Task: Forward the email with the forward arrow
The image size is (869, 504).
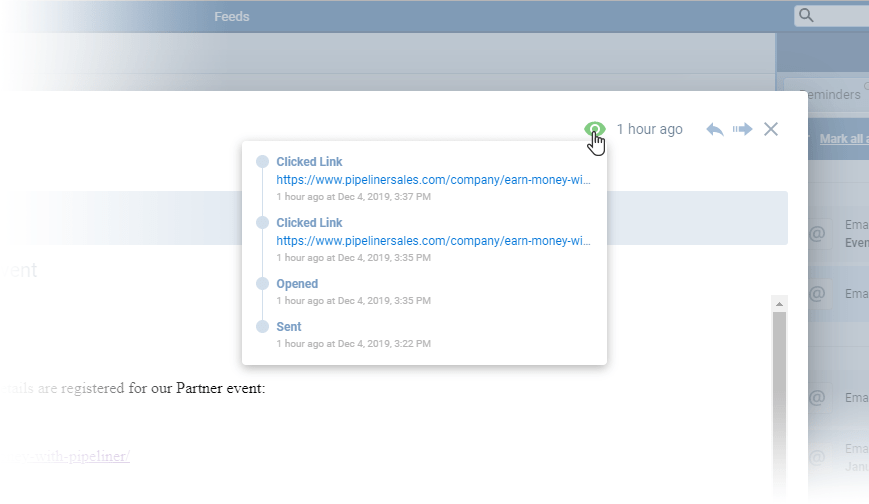Action: (742, 129)
